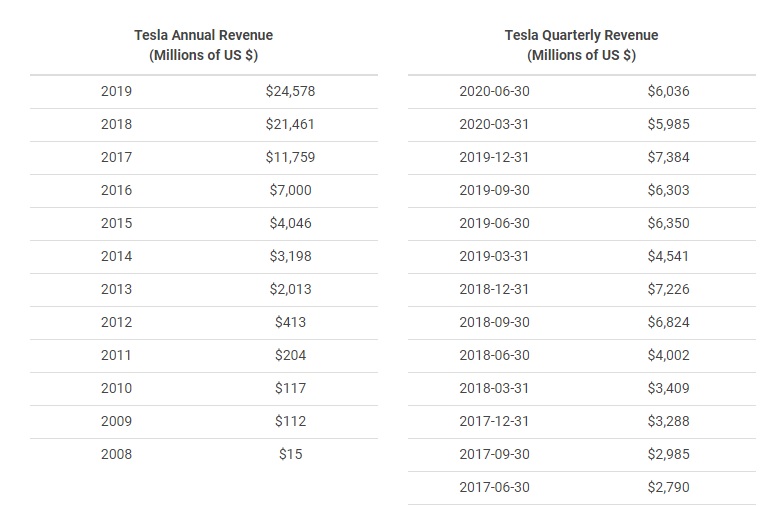The image size is (779, 506).
Task: Click the $24,578 annual revenue value
Action: [x=290, y=91]
